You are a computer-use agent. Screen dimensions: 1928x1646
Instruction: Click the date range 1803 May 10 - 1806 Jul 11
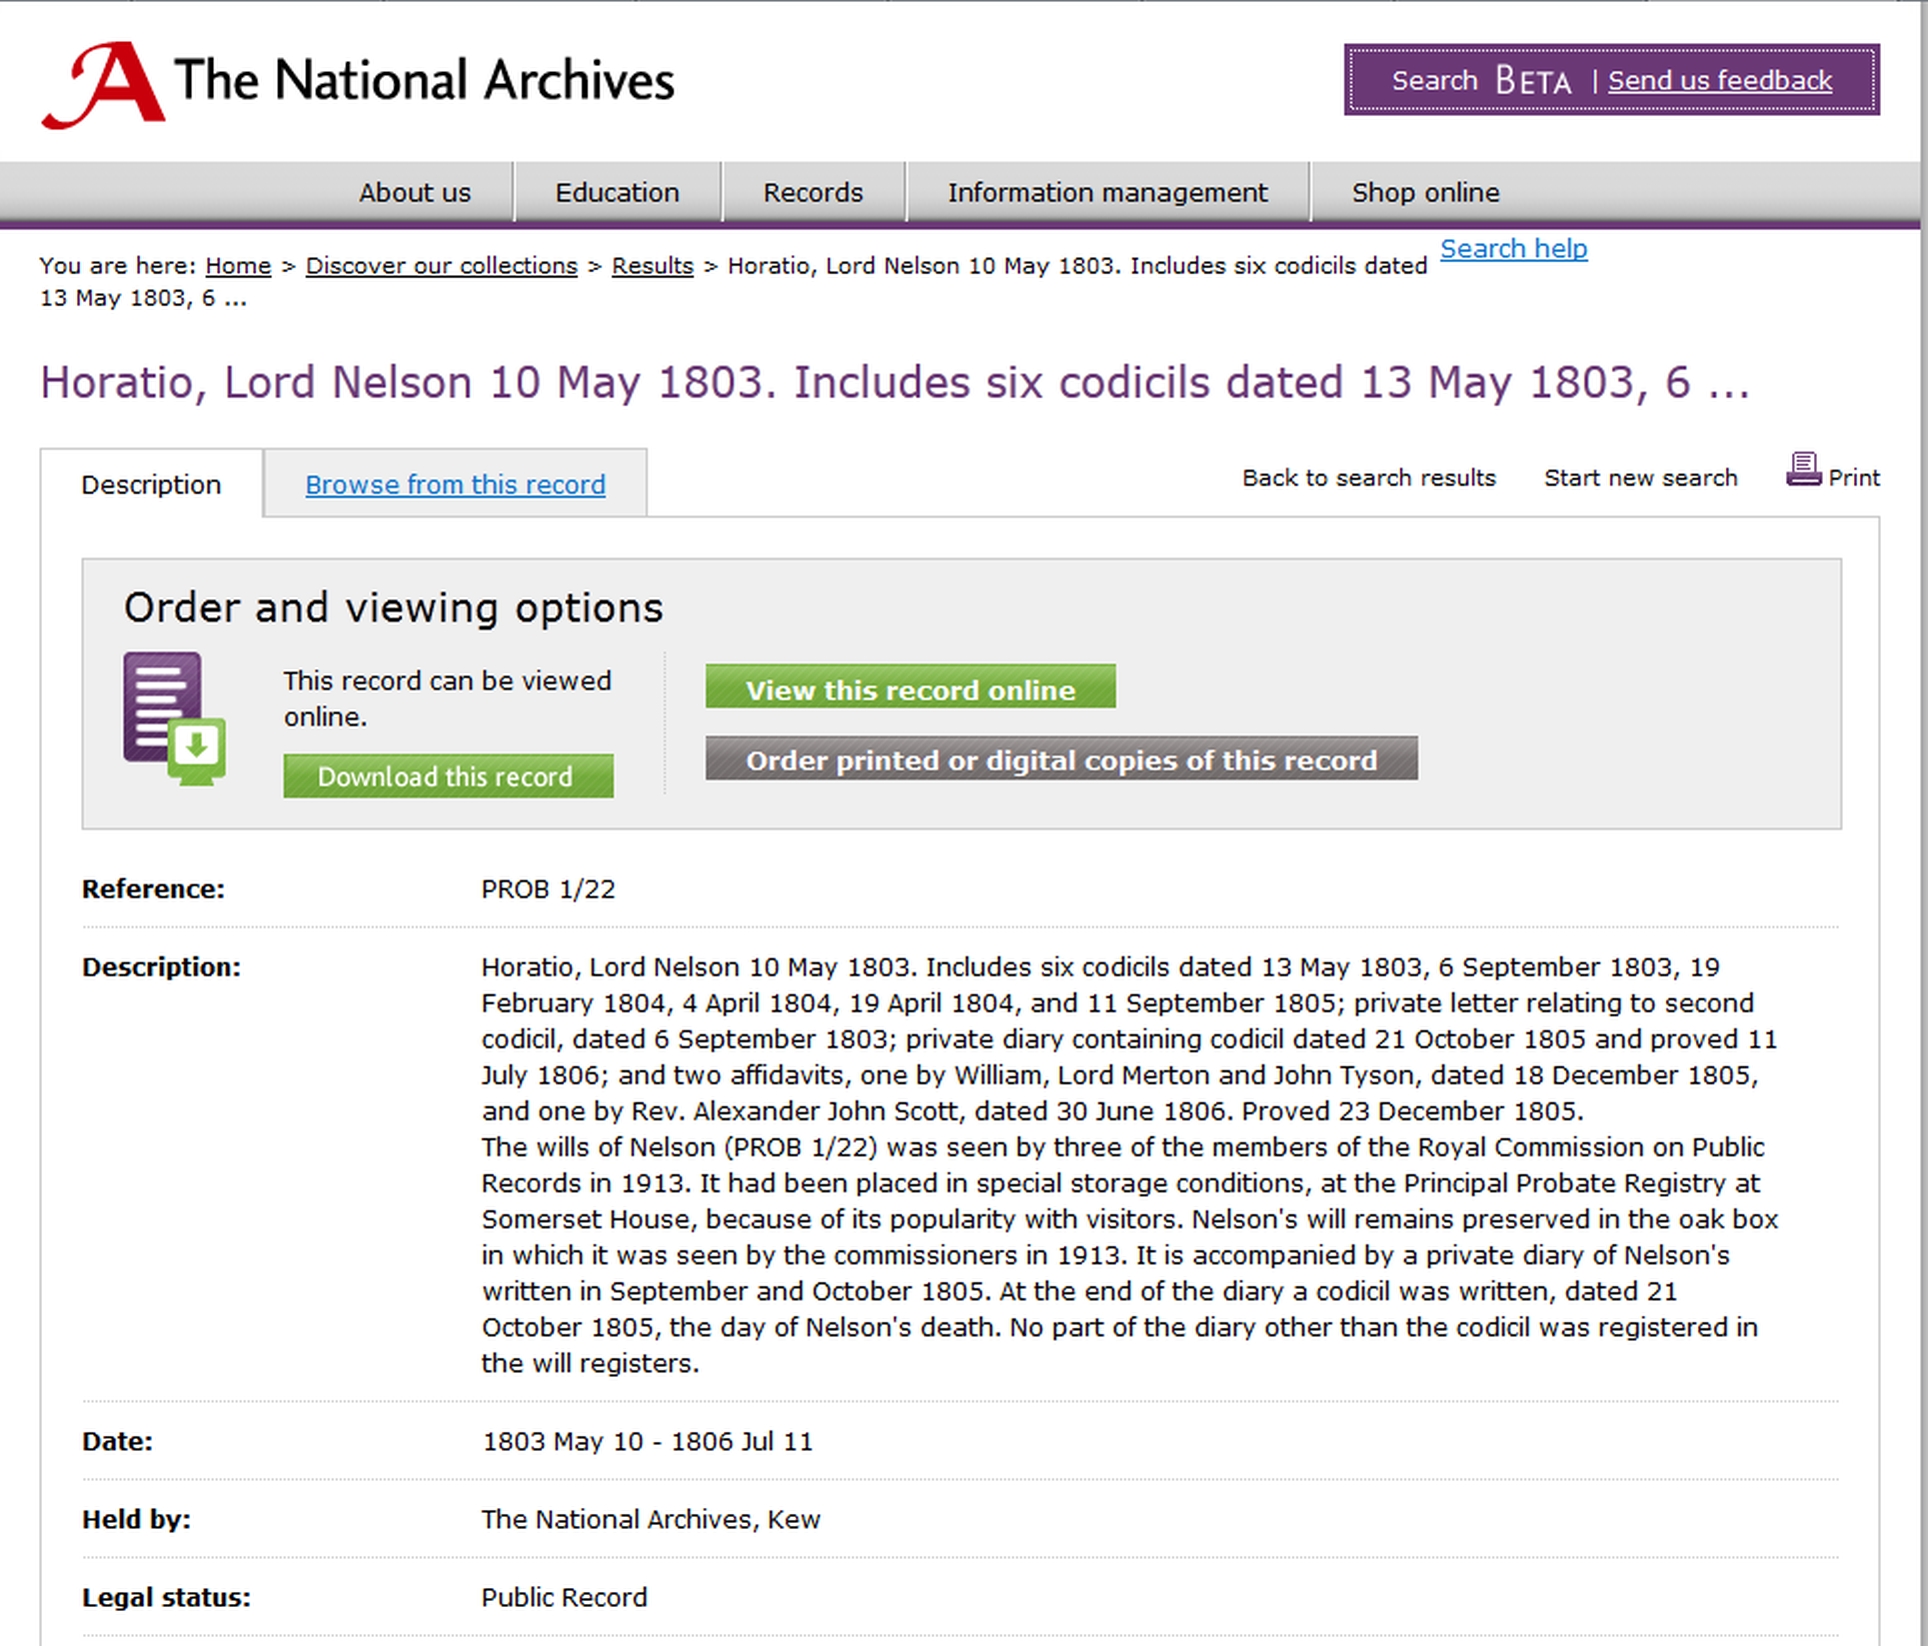(648, 1441)
